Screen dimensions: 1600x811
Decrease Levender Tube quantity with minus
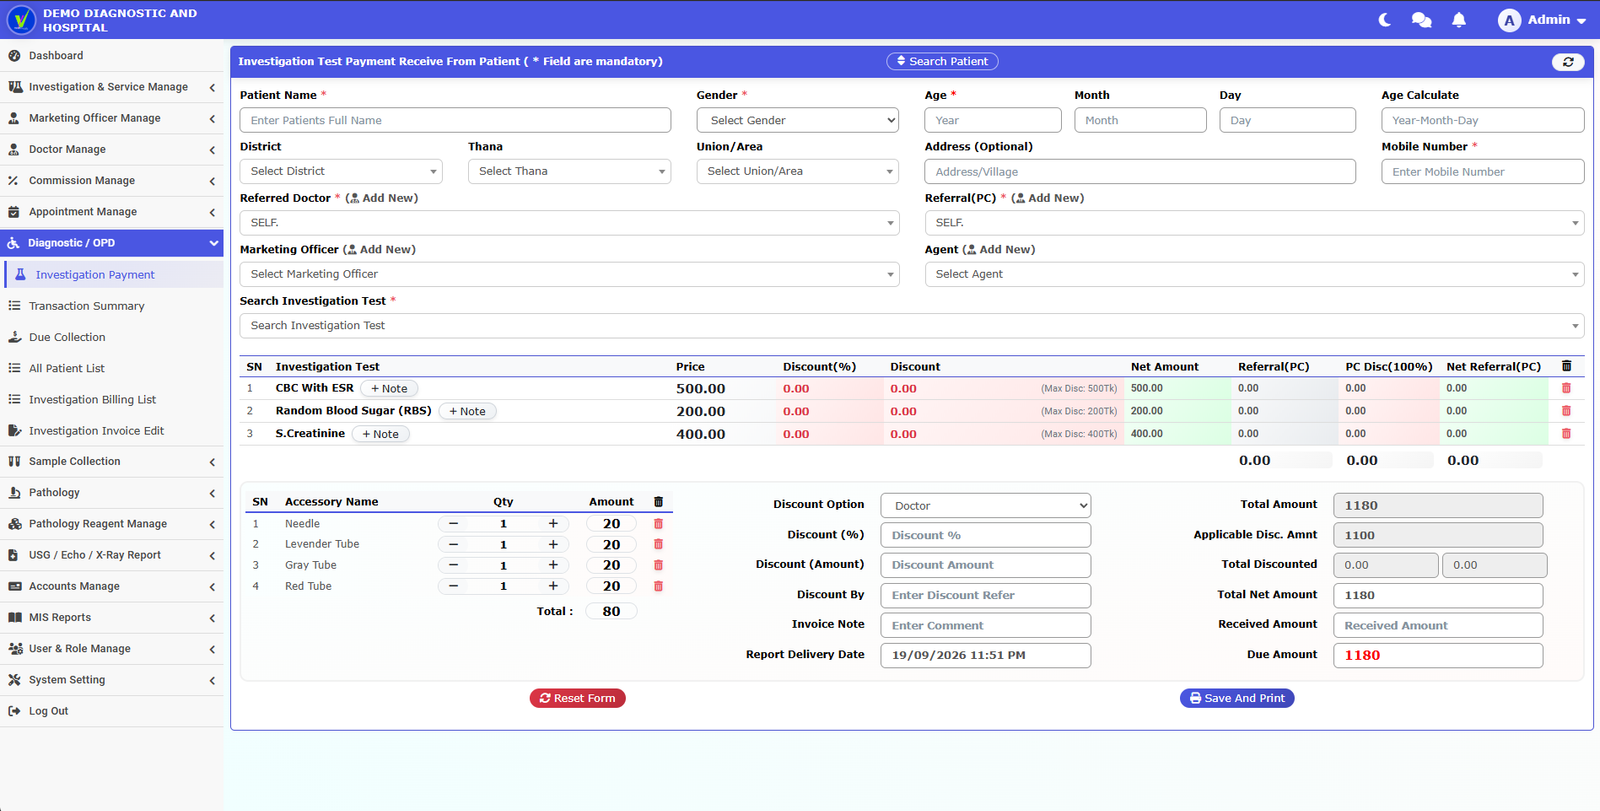(x=453, y=544)
